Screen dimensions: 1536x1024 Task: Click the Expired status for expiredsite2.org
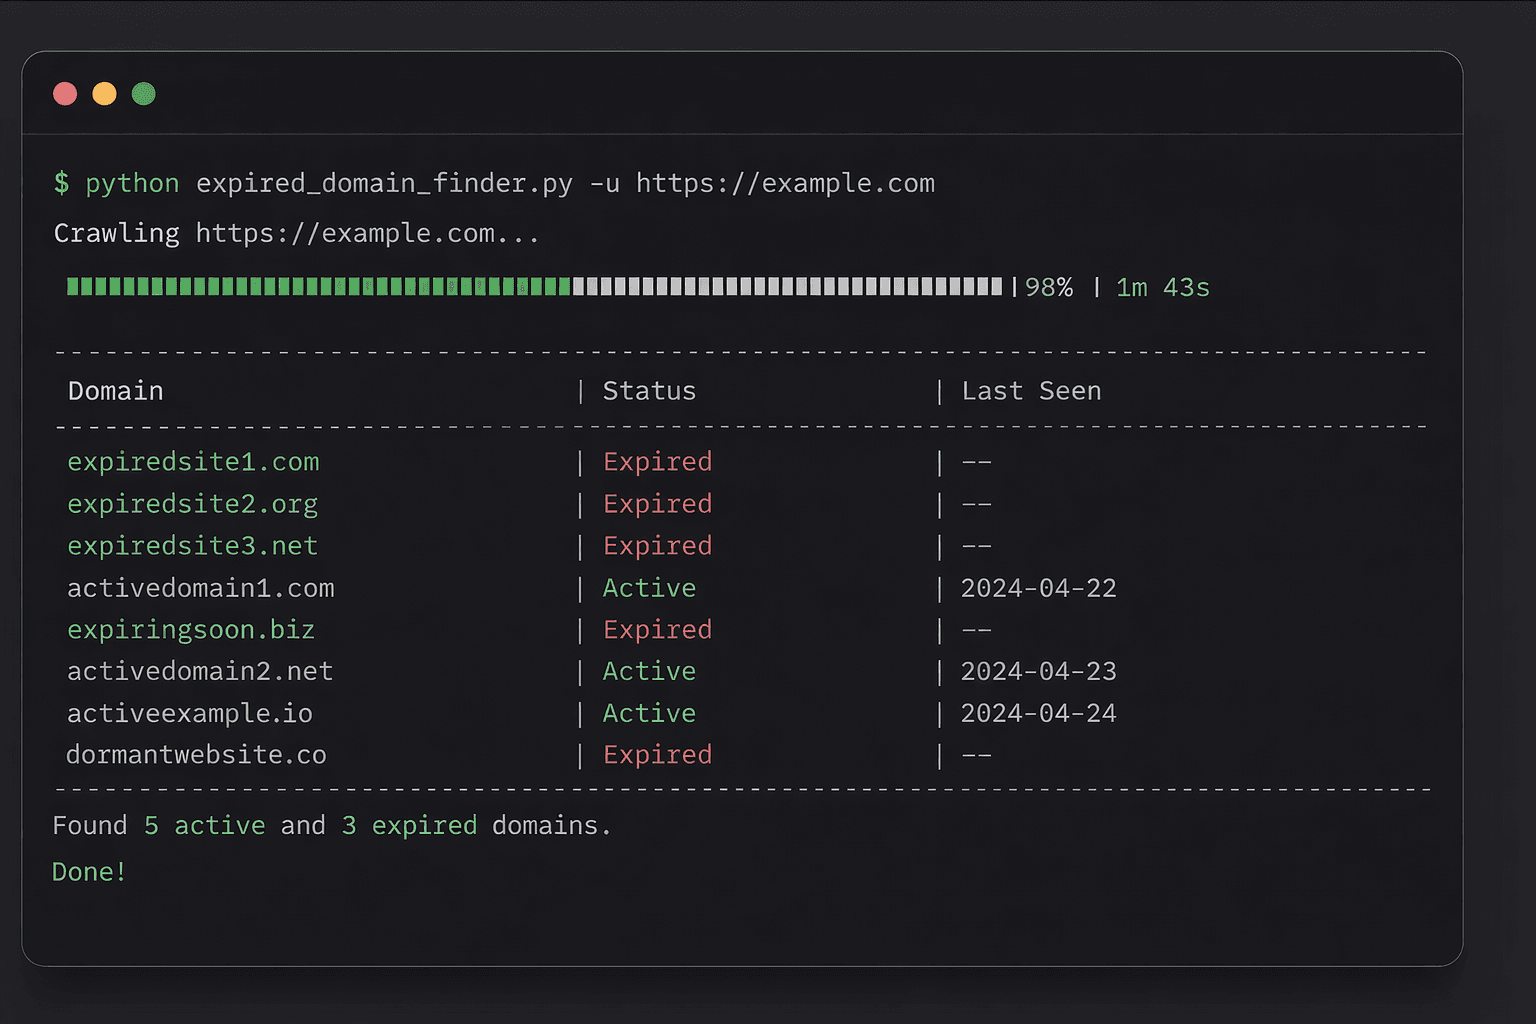click(x=657, y=503)
